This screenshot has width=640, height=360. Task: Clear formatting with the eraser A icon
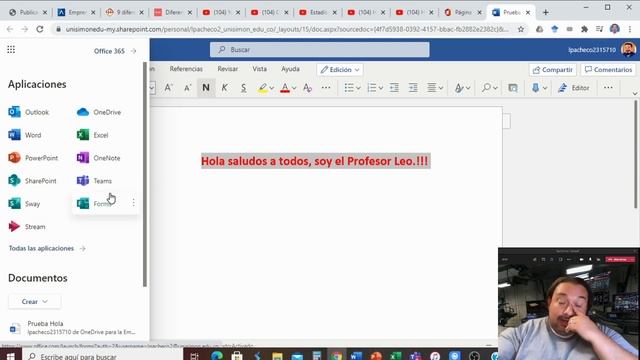(307, 88)
